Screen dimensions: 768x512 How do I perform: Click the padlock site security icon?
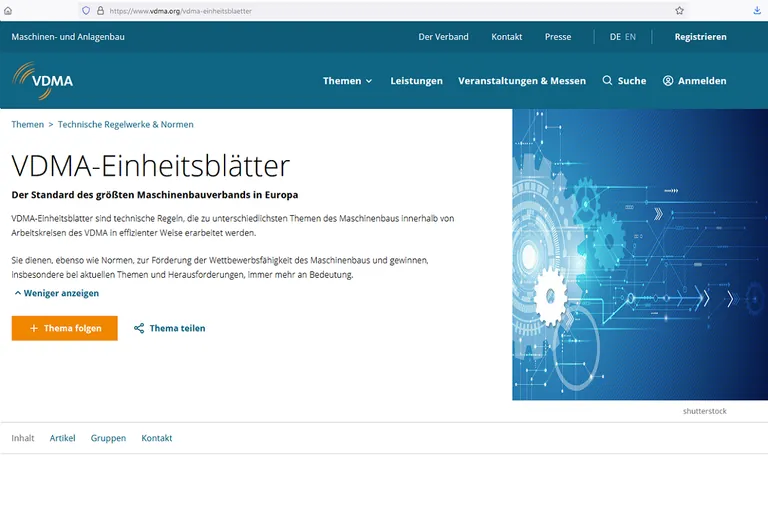click(100, 10)
